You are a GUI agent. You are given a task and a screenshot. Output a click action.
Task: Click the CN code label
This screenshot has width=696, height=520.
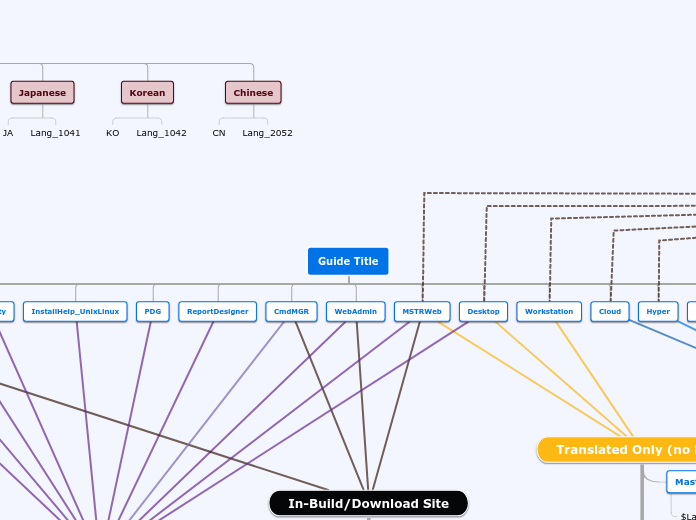coord(219,133)
